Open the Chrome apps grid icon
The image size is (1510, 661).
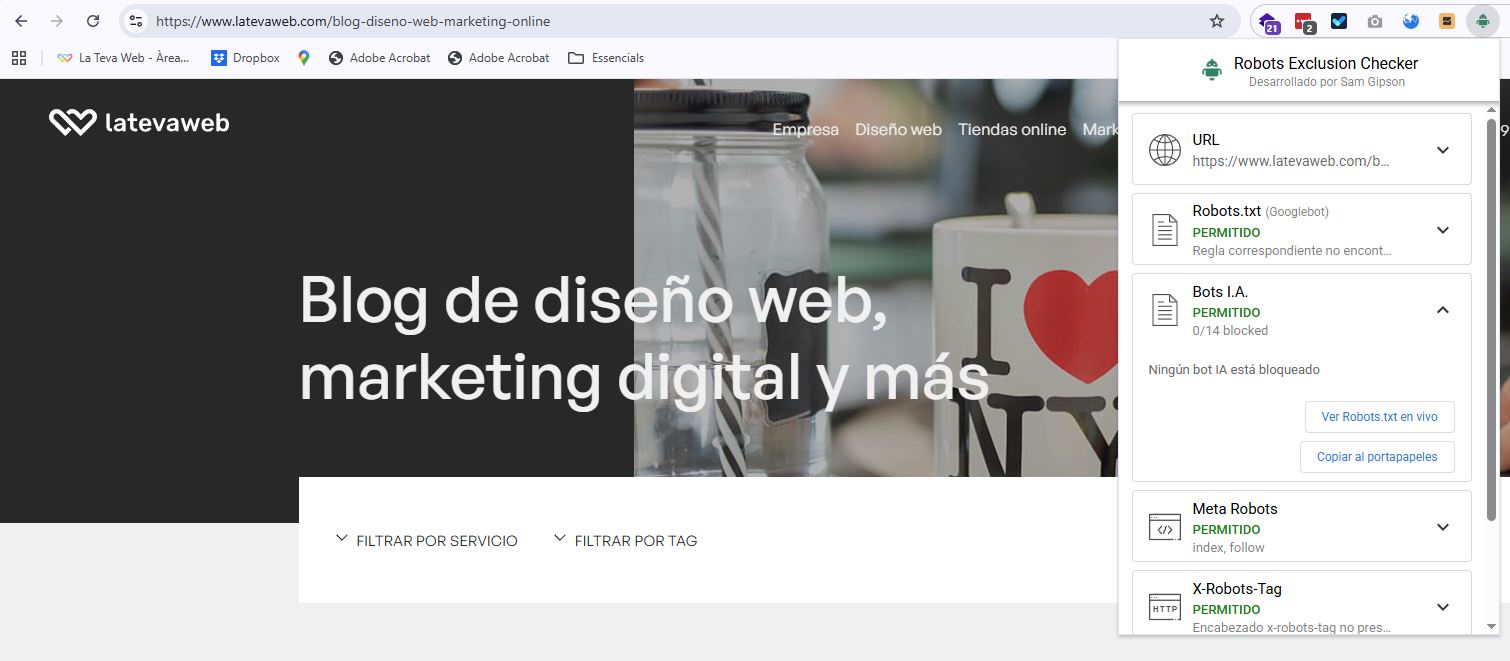point(18,58)
